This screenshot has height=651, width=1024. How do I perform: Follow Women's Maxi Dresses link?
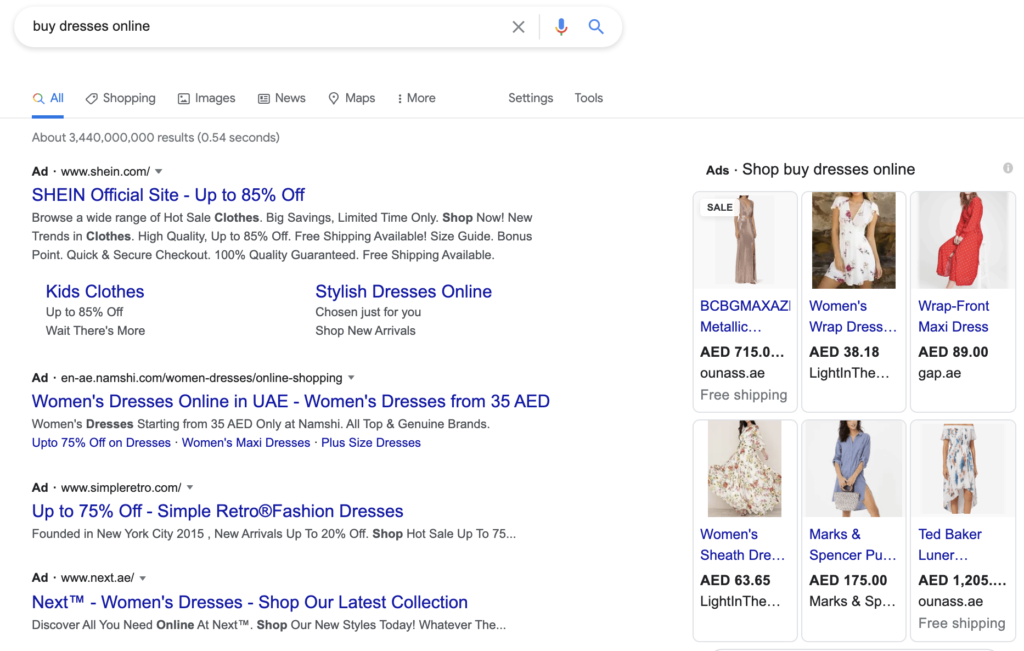[x=246, y=443]
